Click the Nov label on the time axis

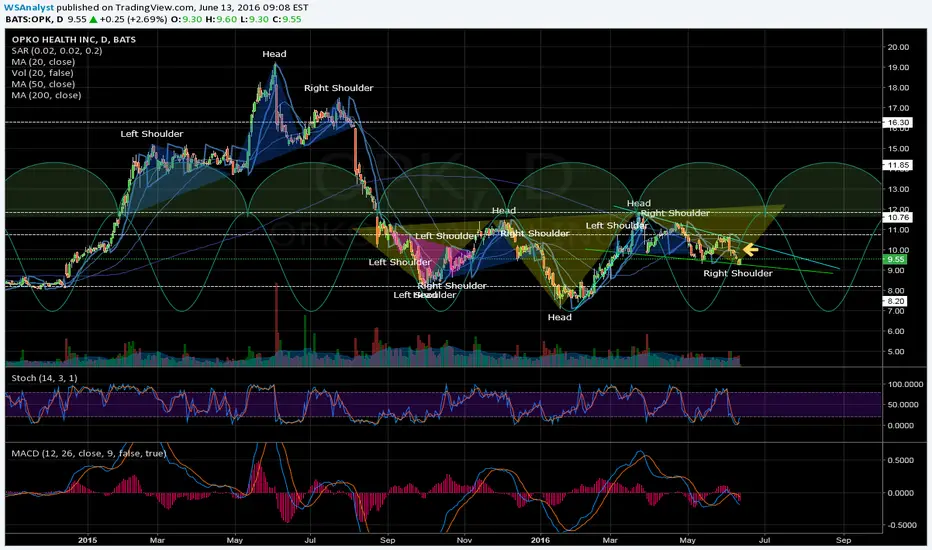tap(464, 540)
